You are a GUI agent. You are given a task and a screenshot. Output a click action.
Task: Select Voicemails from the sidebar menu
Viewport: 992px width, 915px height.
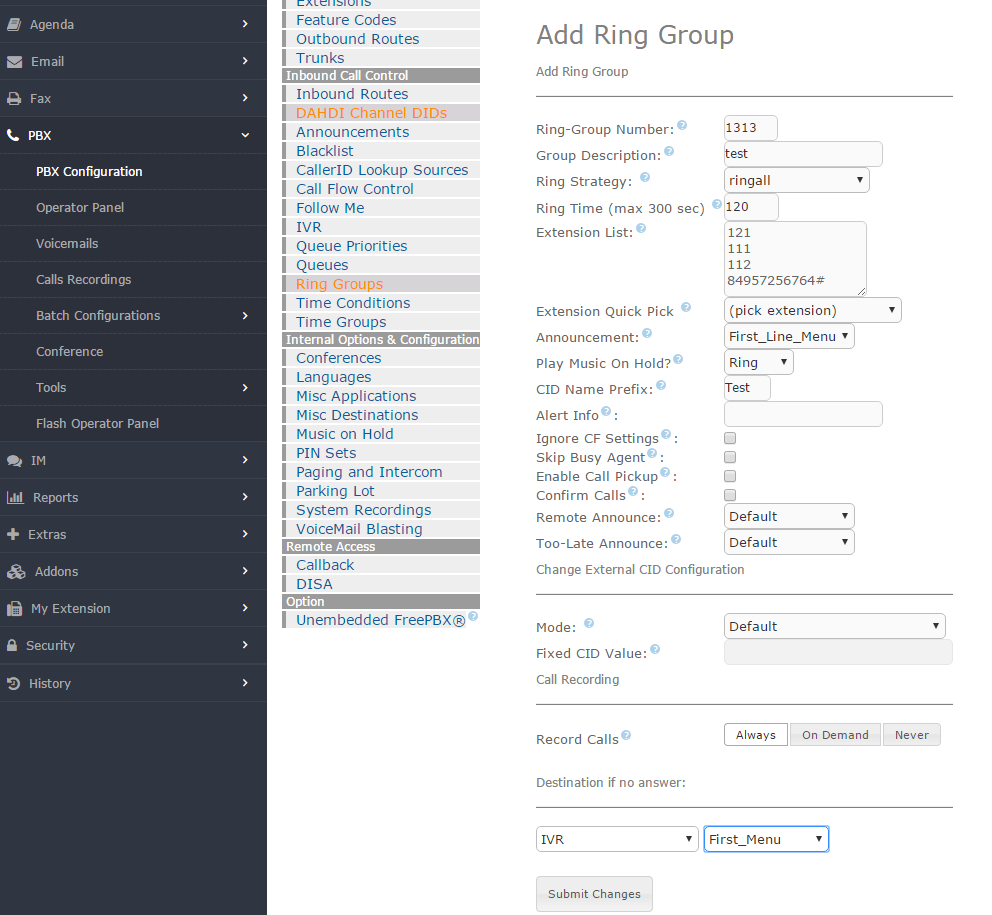coord(67,244)
